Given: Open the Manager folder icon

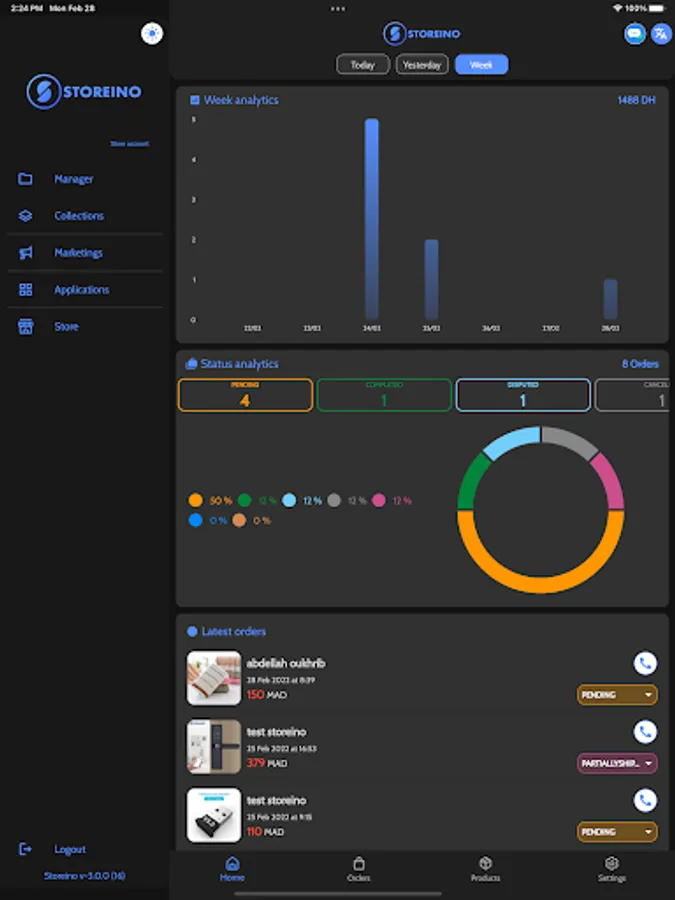Looking at the screenshot, I should click(x=25, y=179).
